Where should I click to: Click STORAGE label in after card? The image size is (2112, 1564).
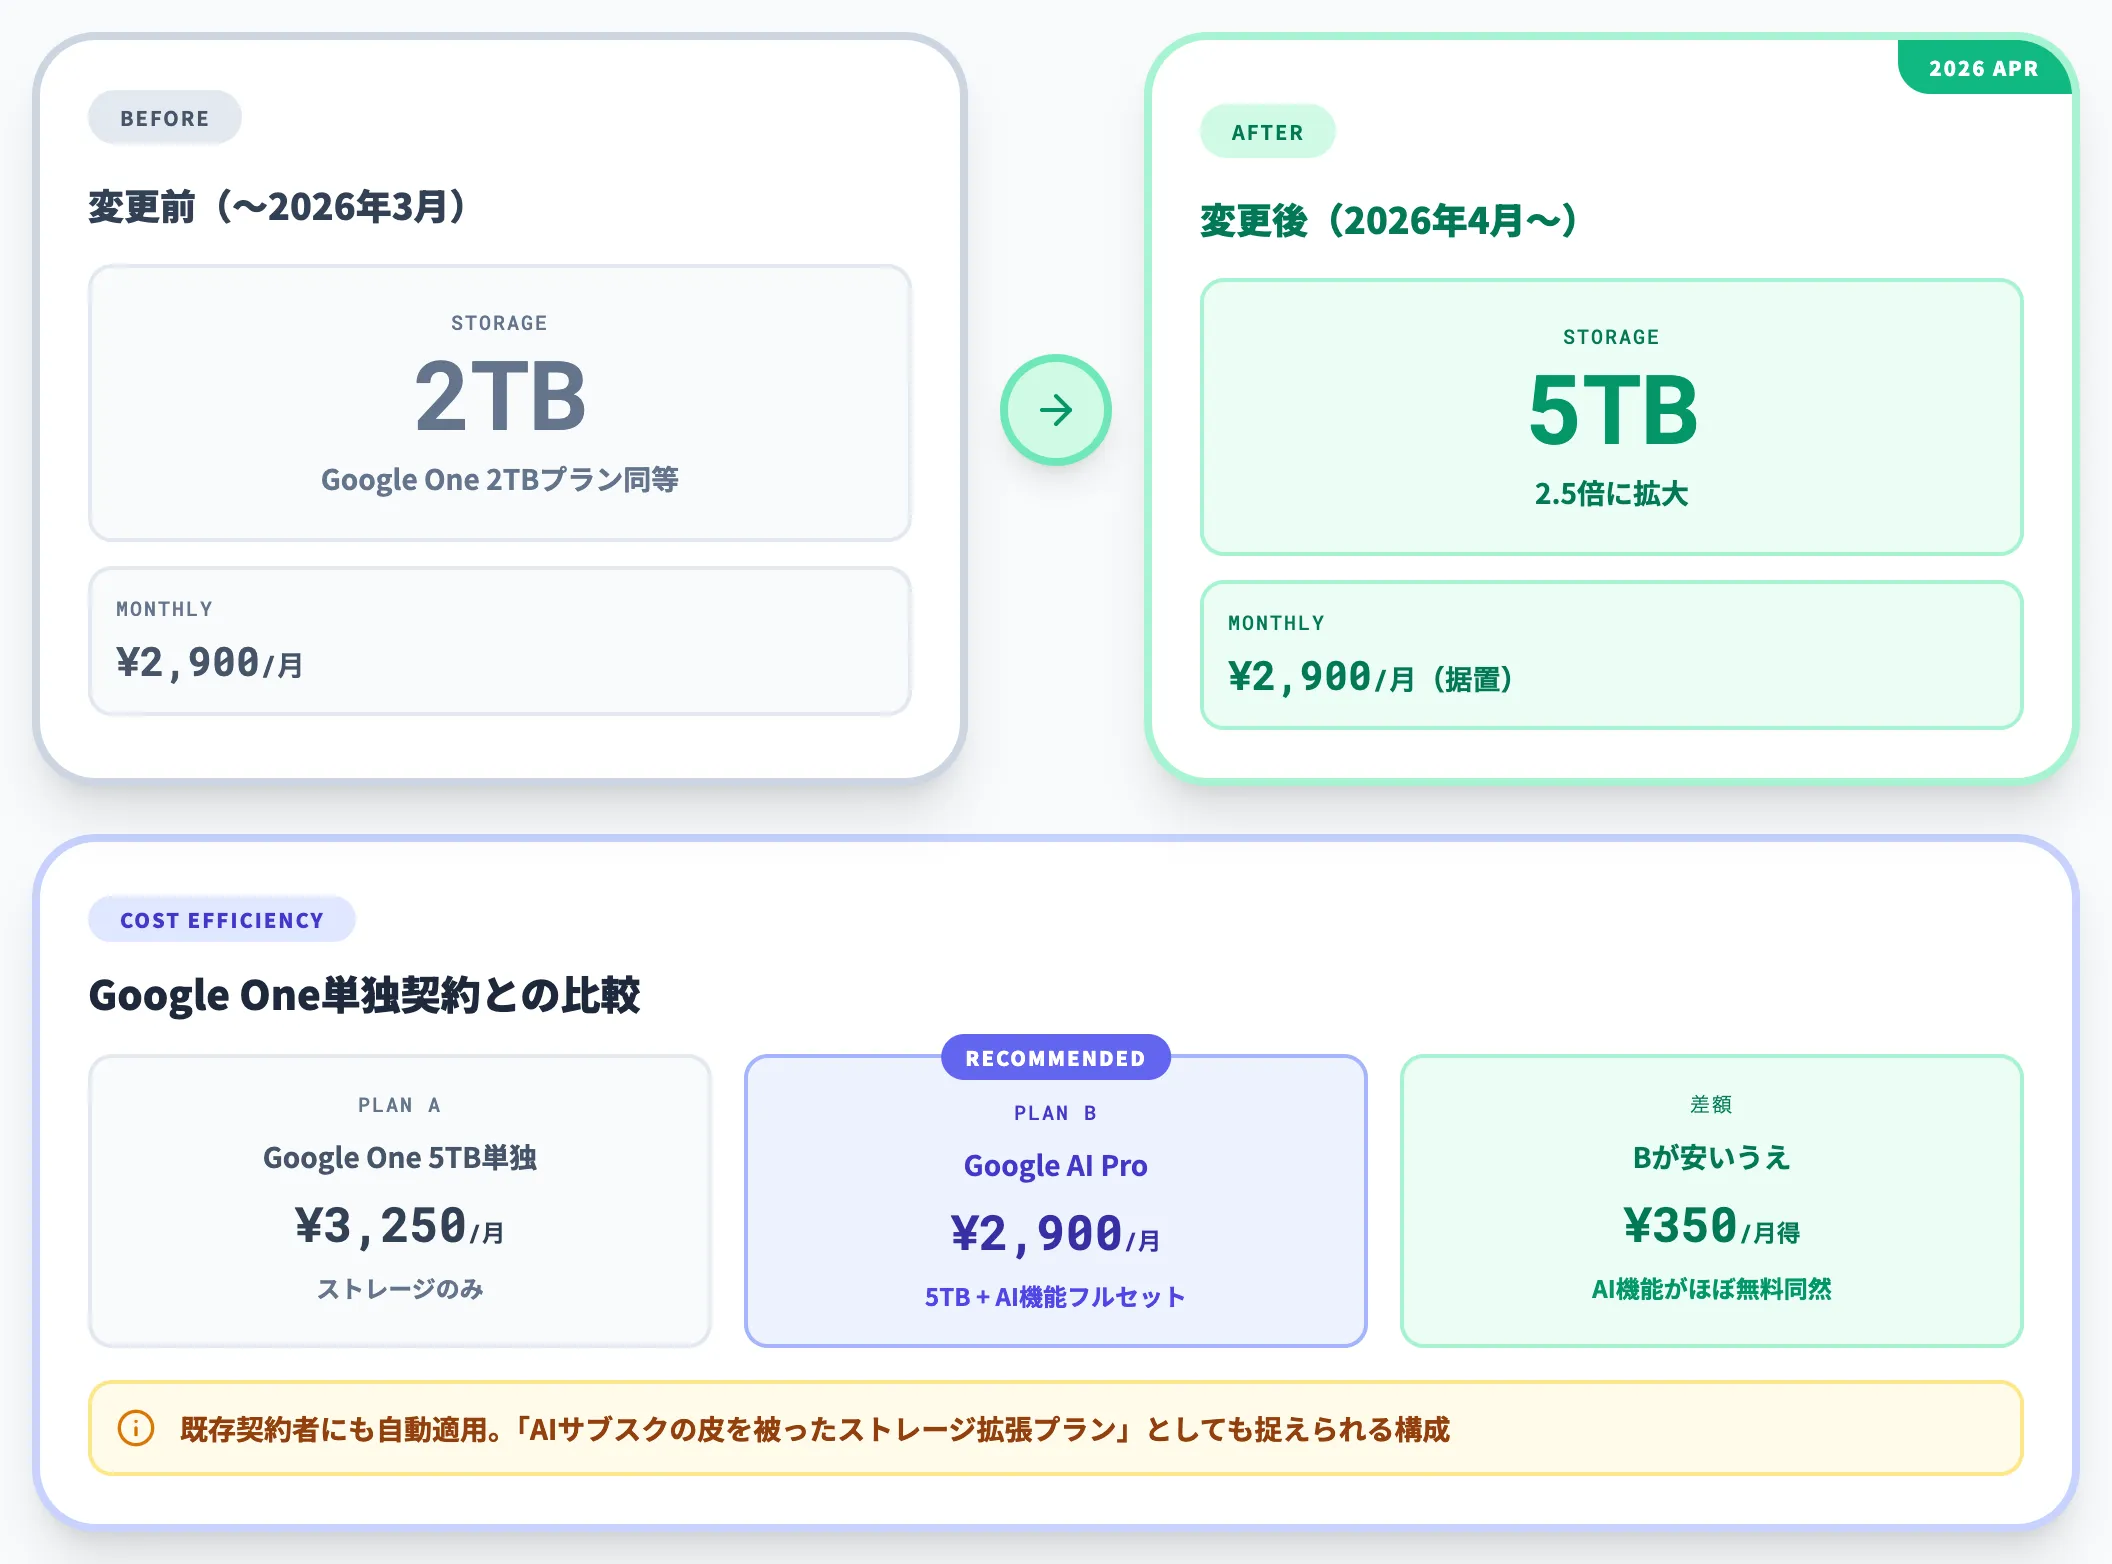coord(1611,337)
